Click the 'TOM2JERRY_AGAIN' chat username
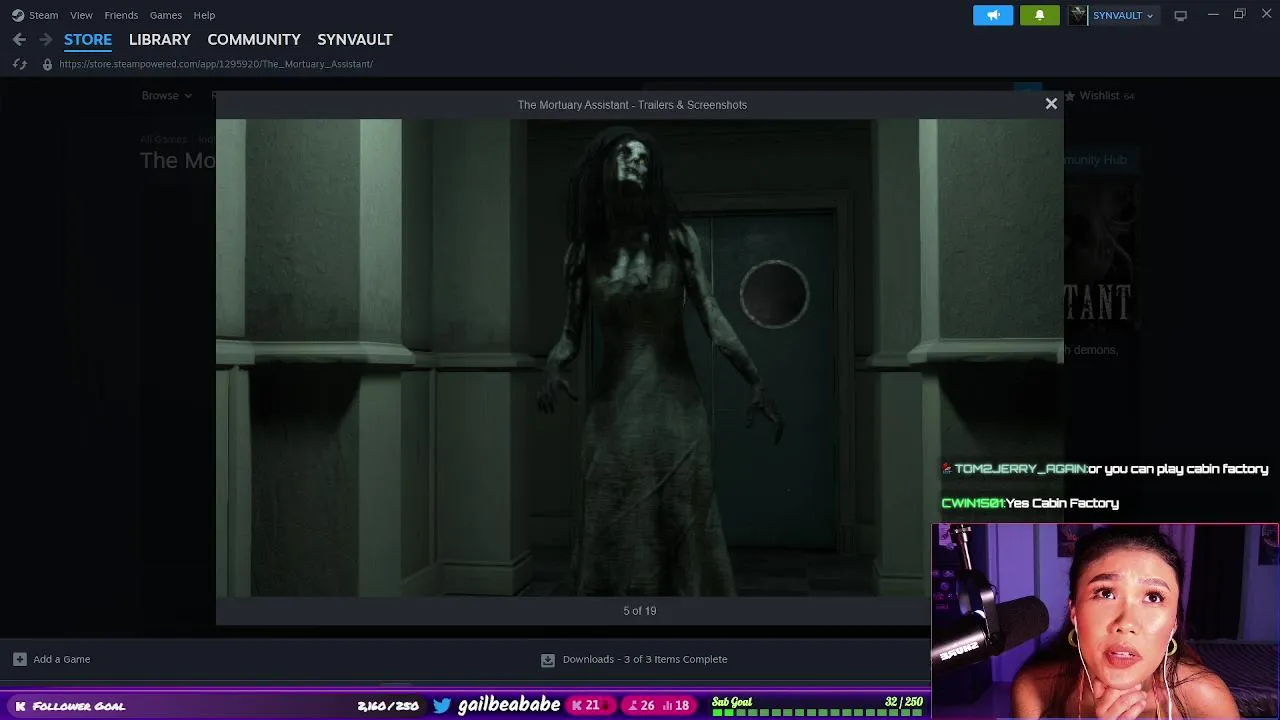Image resolution: width=1280 pixels, height=720 pixels. [x=1020, y=469]
